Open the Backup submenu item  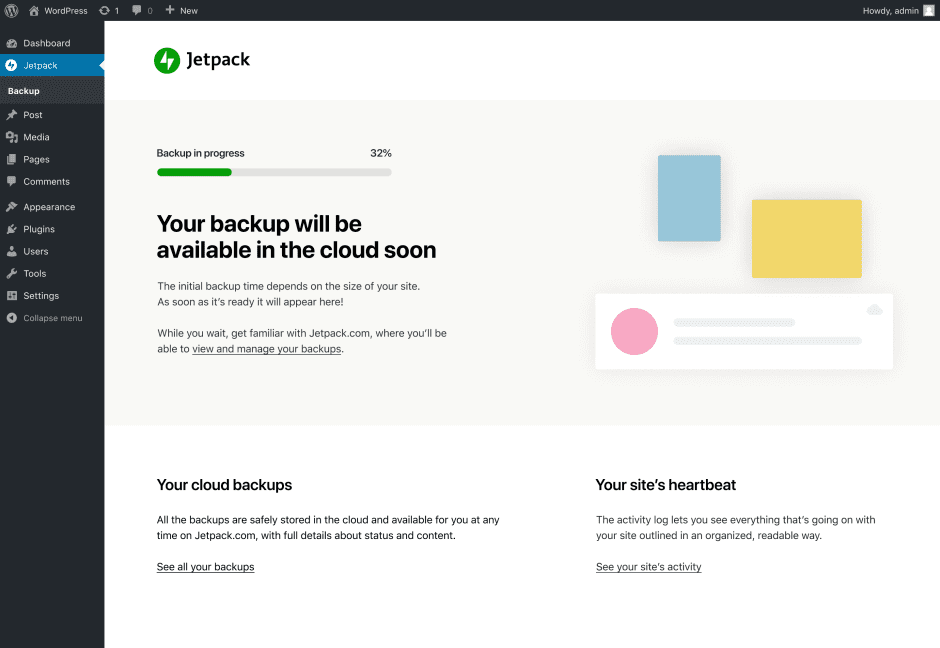[x=52, y=91]
